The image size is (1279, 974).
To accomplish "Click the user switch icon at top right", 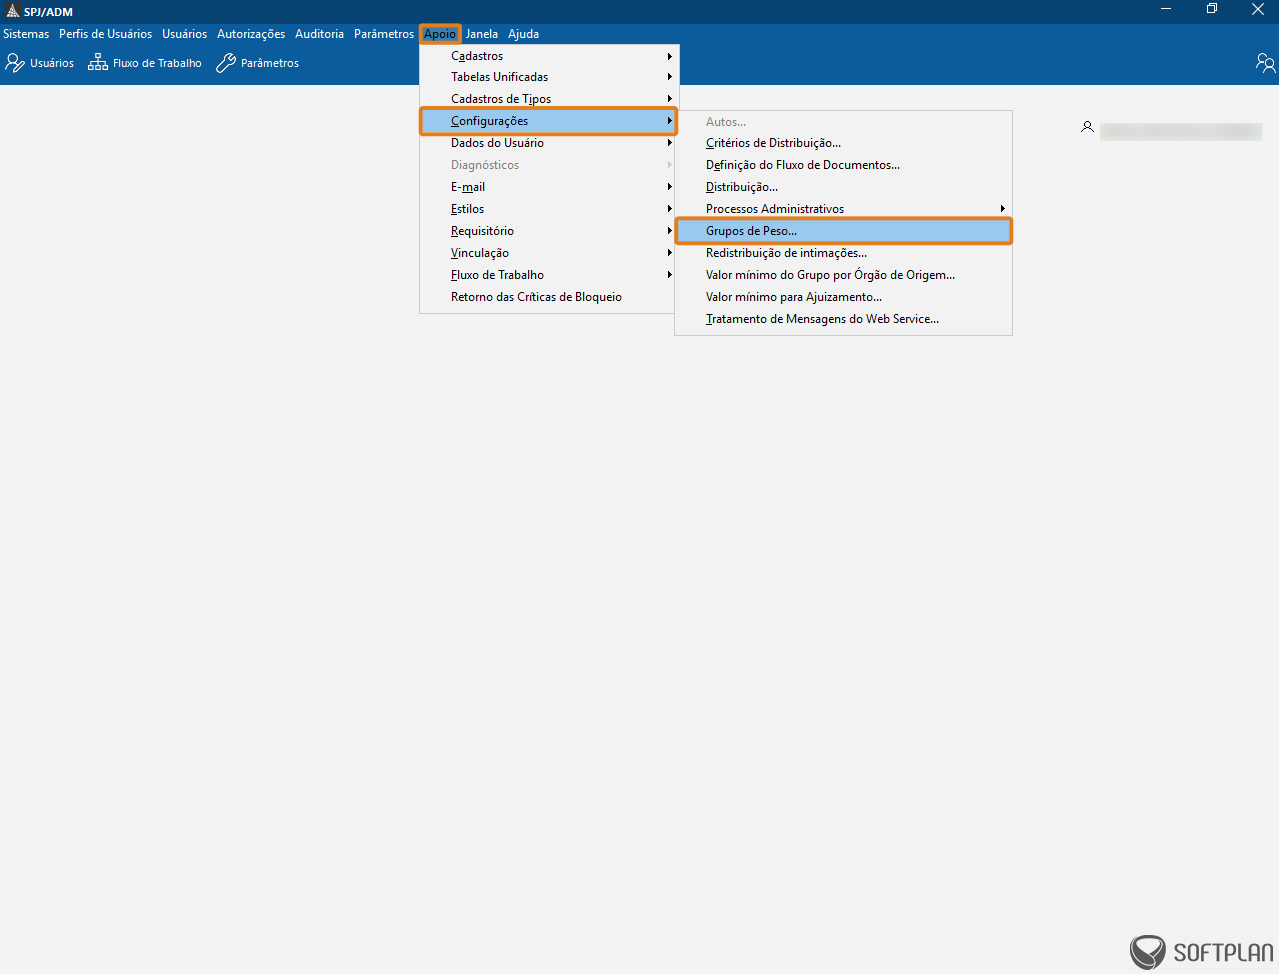I will coord(1265,63).
